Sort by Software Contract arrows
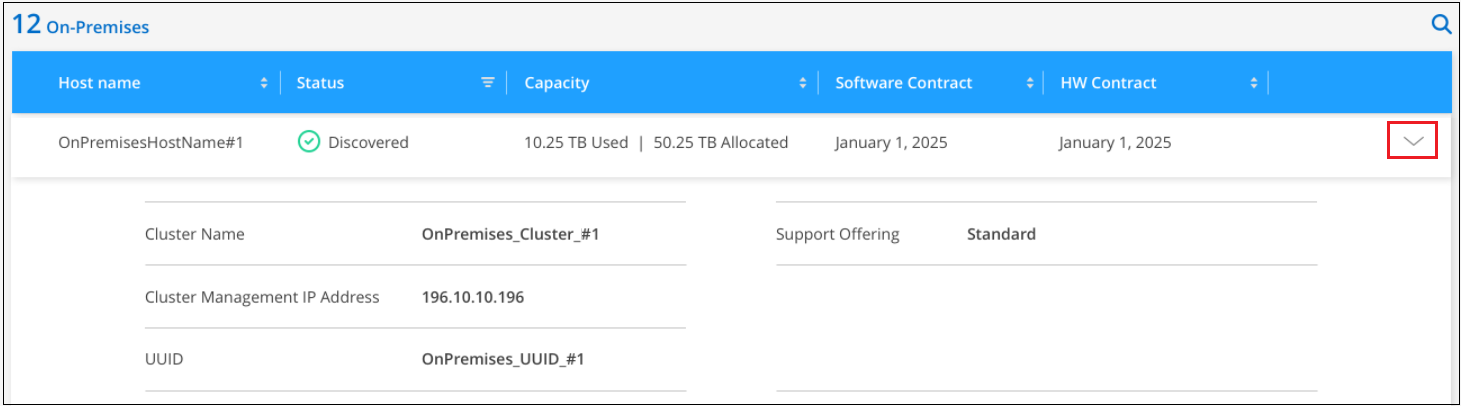 tap(1029, 83)
